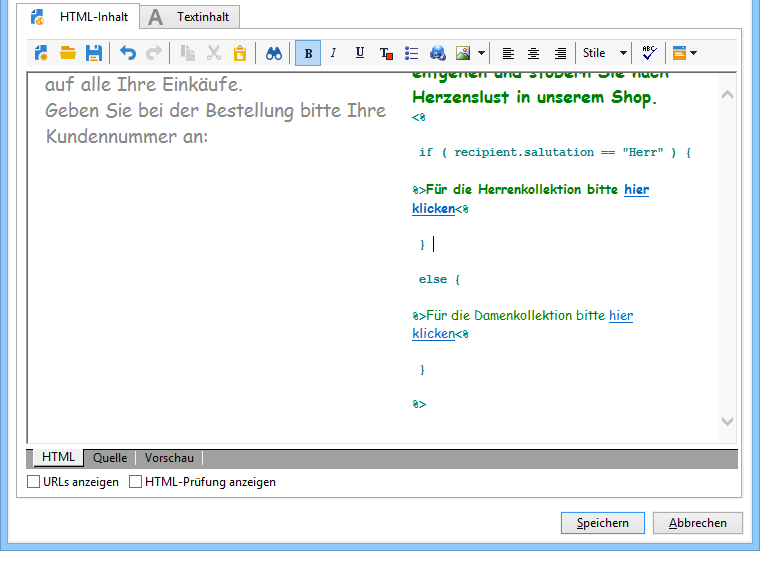Click scrollbar up arrow in editor
The image size is (777, 563).
tap(727, 95)
